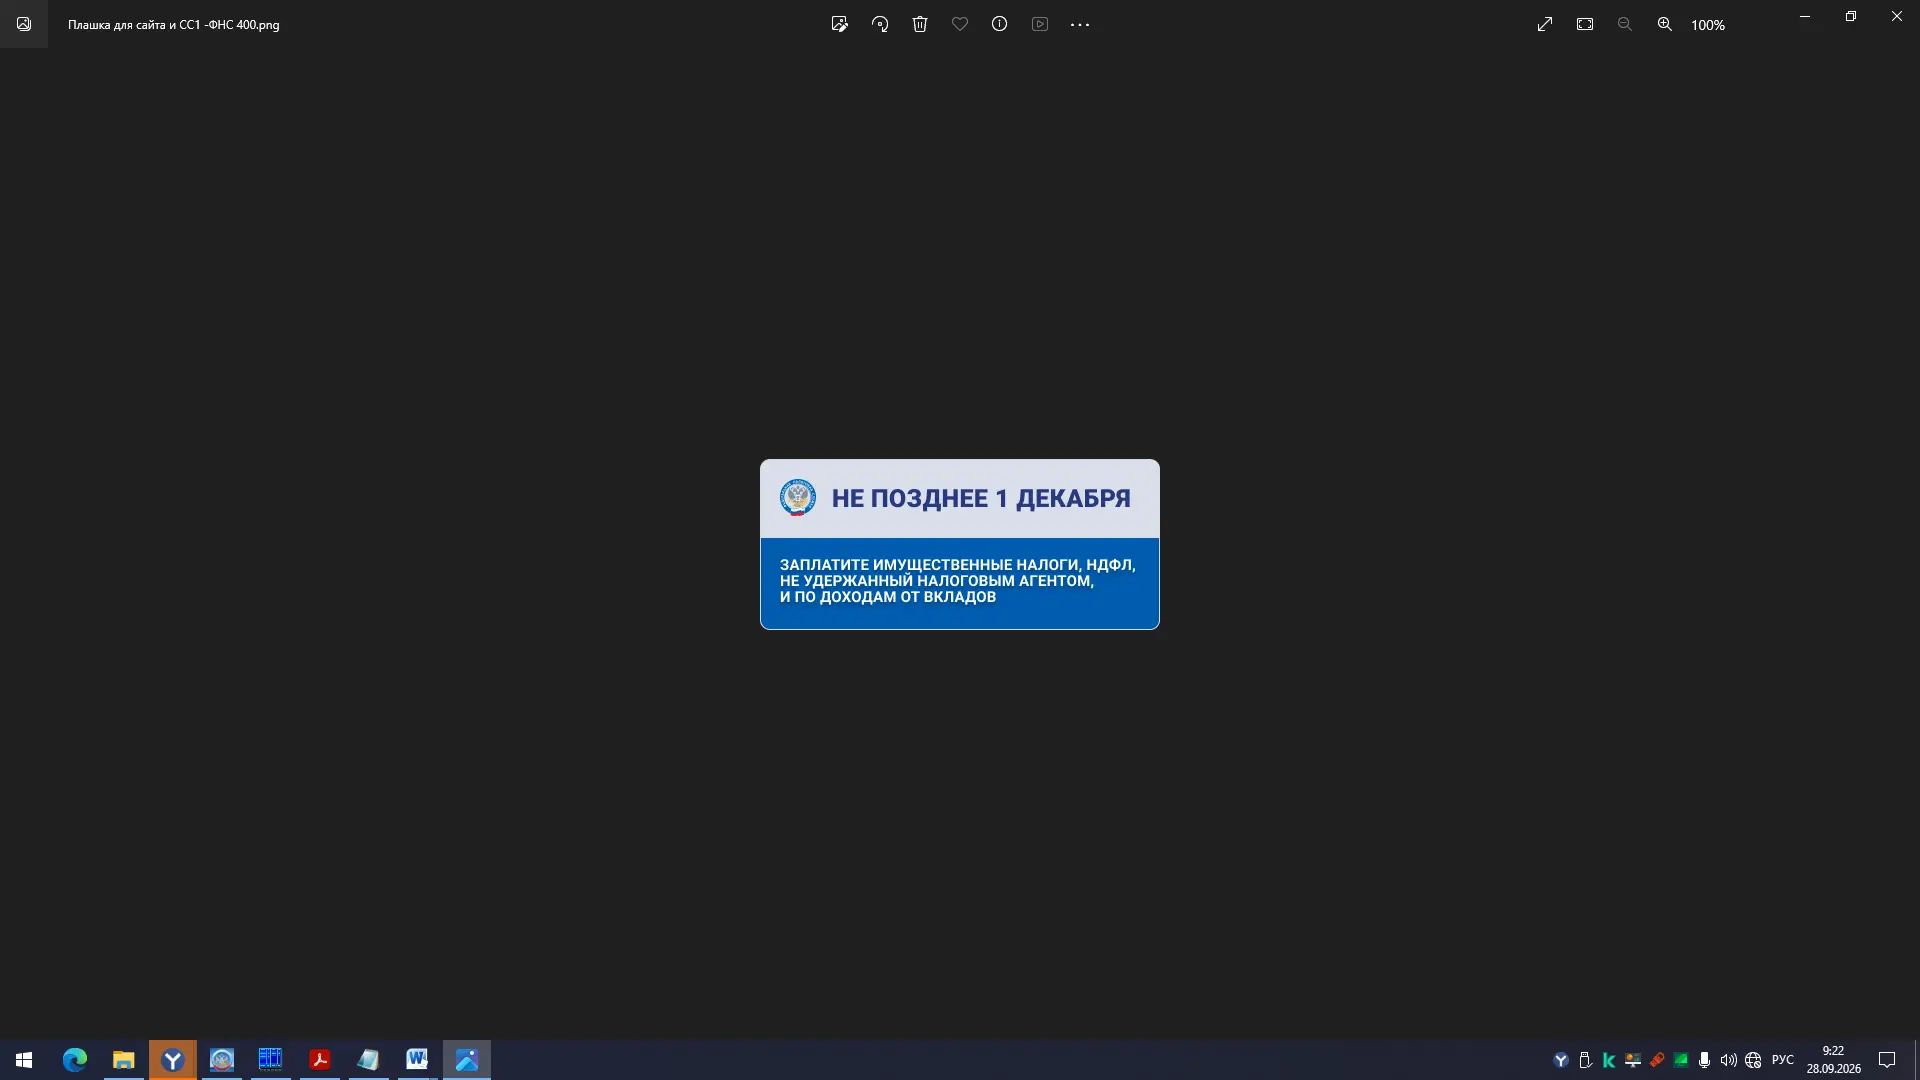Screen dimensions: 1920x1080
Task: Click the 100% zoom level
Action: [x=1708, y=25]
